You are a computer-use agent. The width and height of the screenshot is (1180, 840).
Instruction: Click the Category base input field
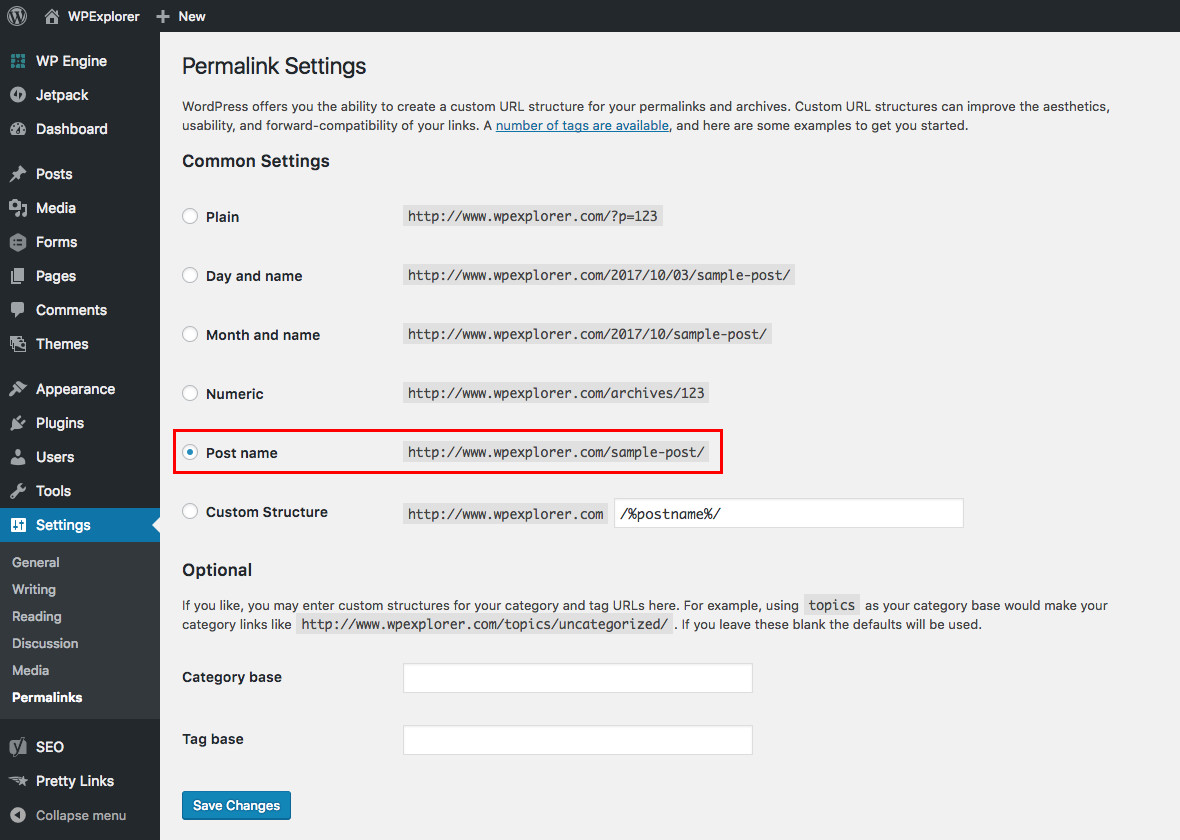(577, 677)
